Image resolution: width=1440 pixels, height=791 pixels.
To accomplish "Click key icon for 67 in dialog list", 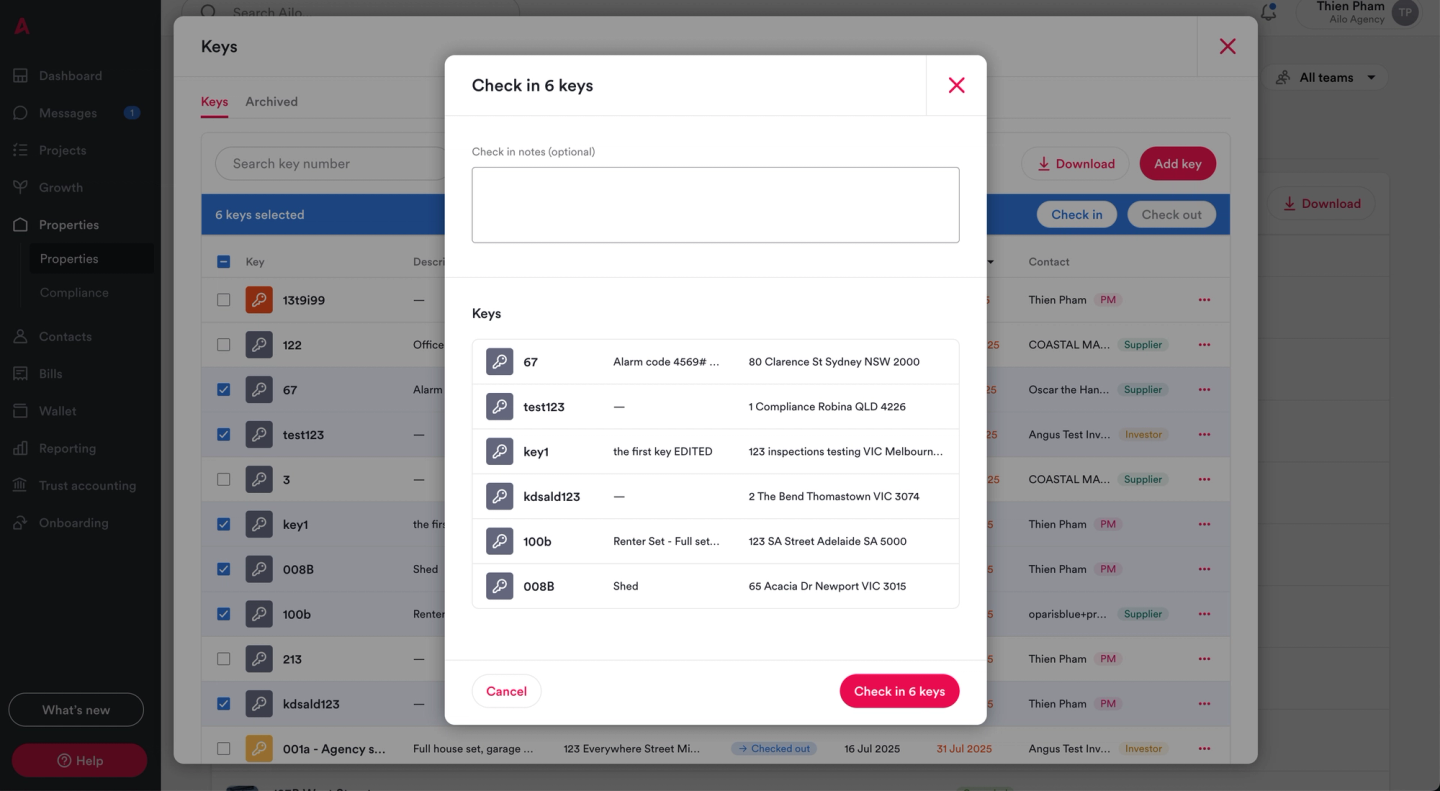I will tap(499, 362).
